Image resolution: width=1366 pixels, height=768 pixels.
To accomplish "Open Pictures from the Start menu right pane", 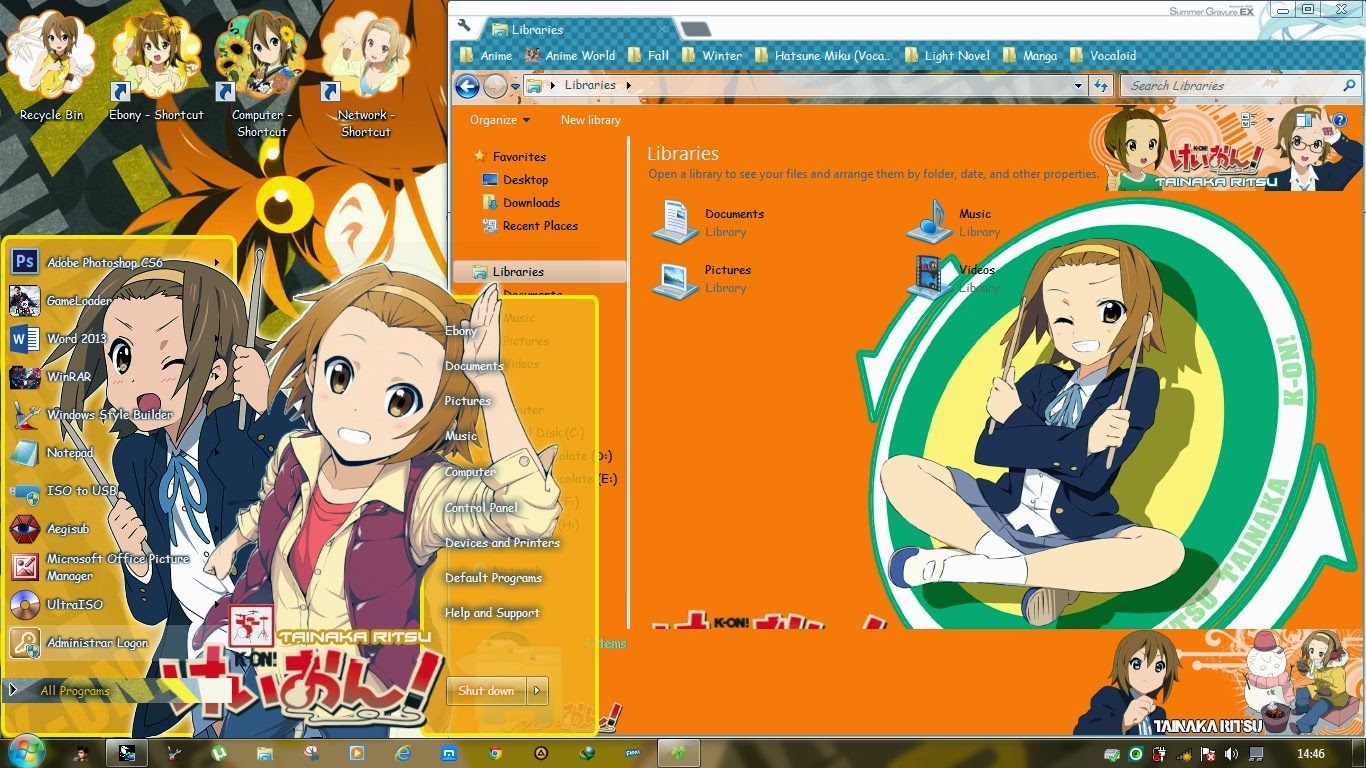I will tap(467, 401).
